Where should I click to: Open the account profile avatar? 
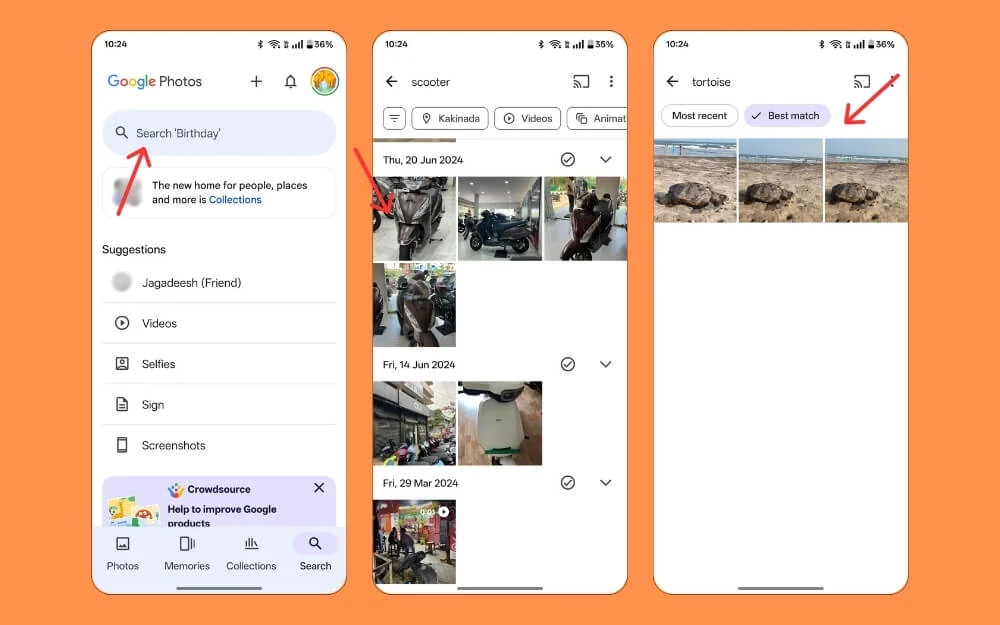(x=324, y=82)
